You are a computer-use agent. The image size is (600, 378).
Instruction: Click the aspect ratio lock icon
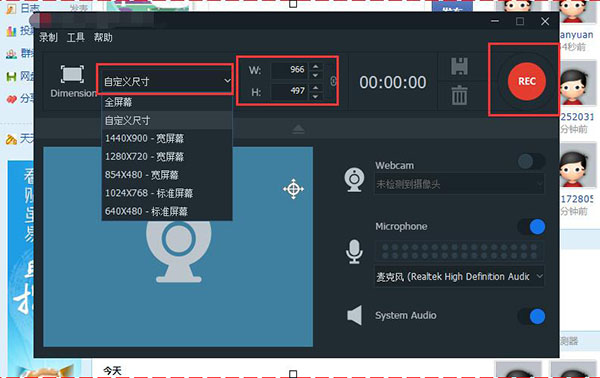click(333, 81)
